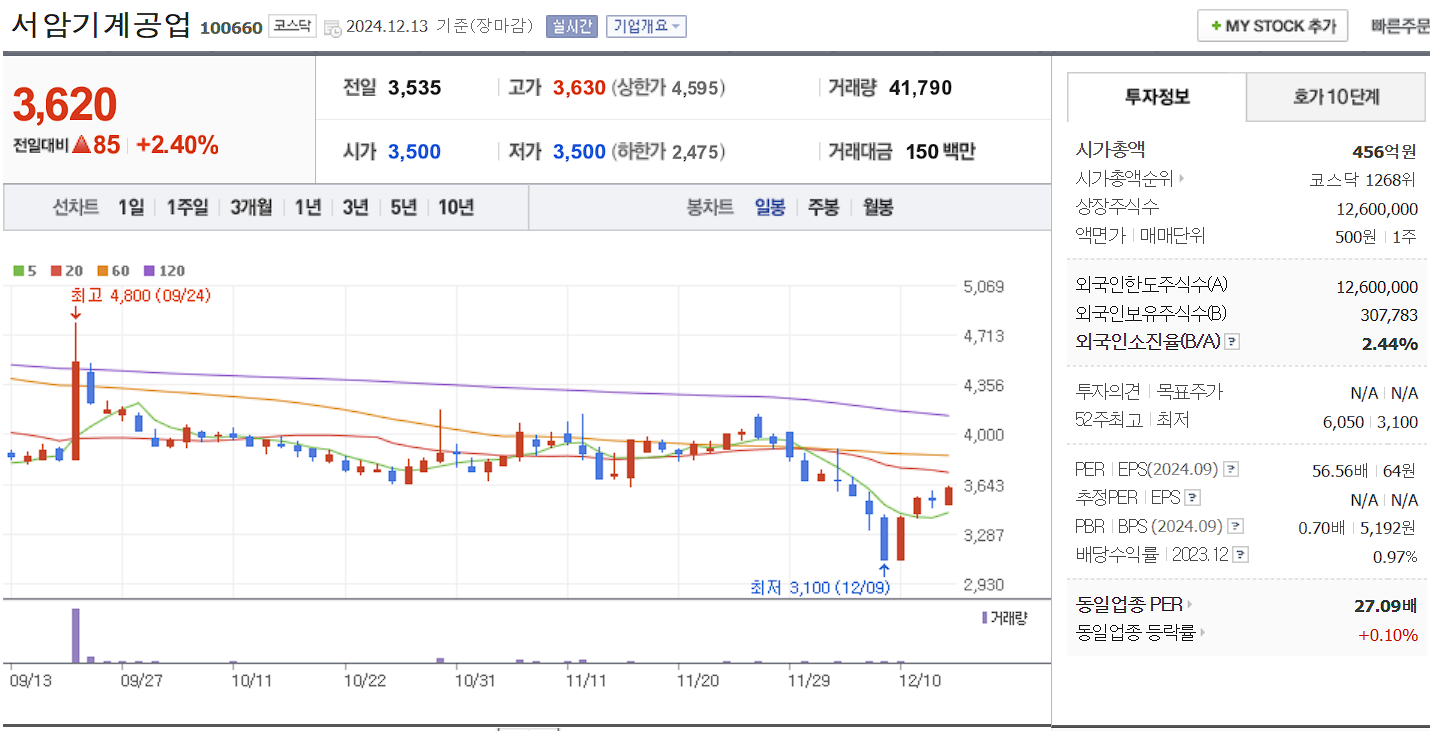The width and height of the screenshot is (1430, 731).
Task: Click the help icon next to 추정PER EPS
Action: tap(1192, 498)
